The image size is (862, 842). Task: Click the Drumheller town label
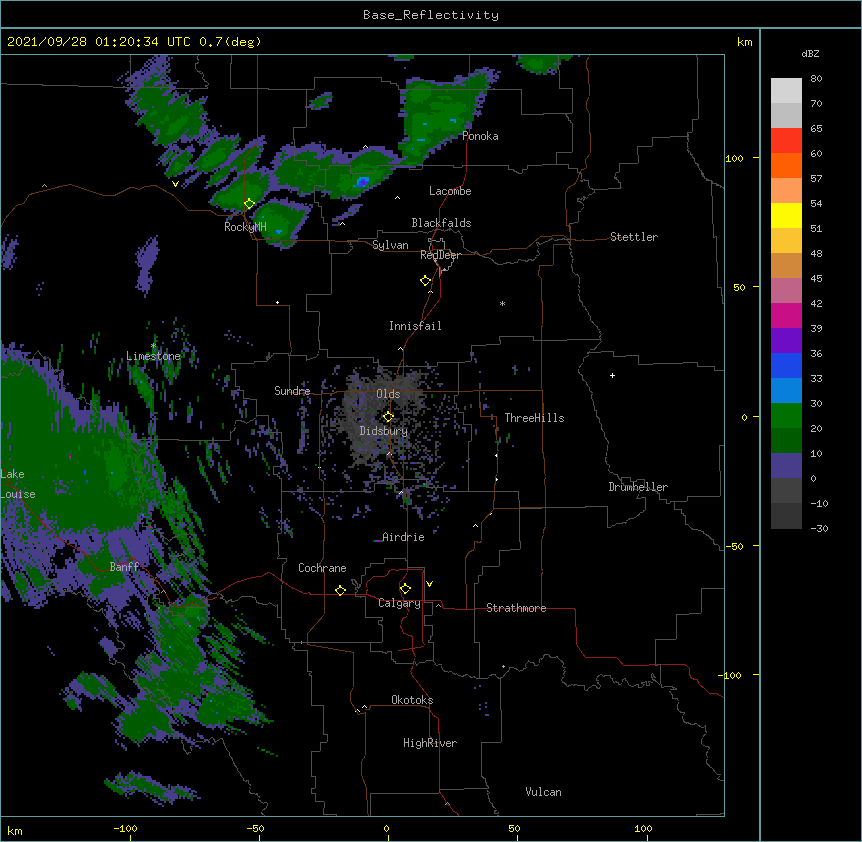(x=638, y=487)
